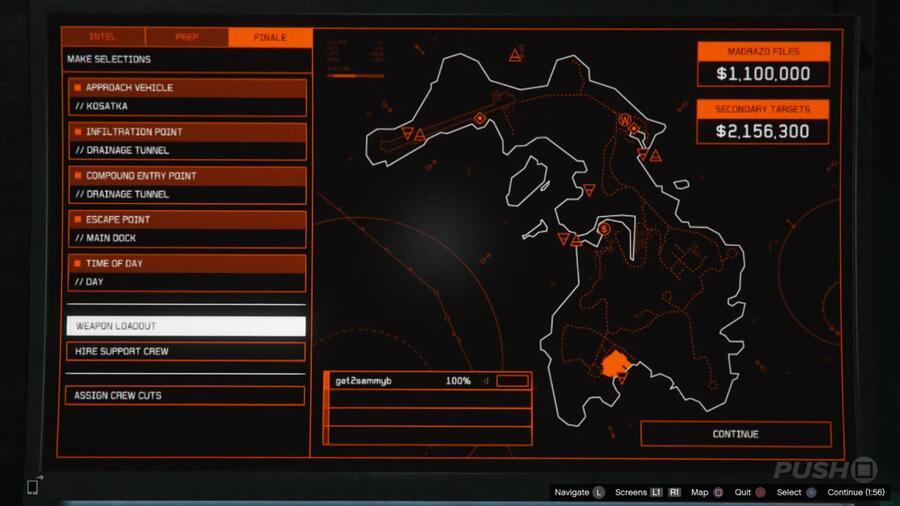Click the voice speaker icon beside 100%
The image size is (900, 506).
pos(485,381)
